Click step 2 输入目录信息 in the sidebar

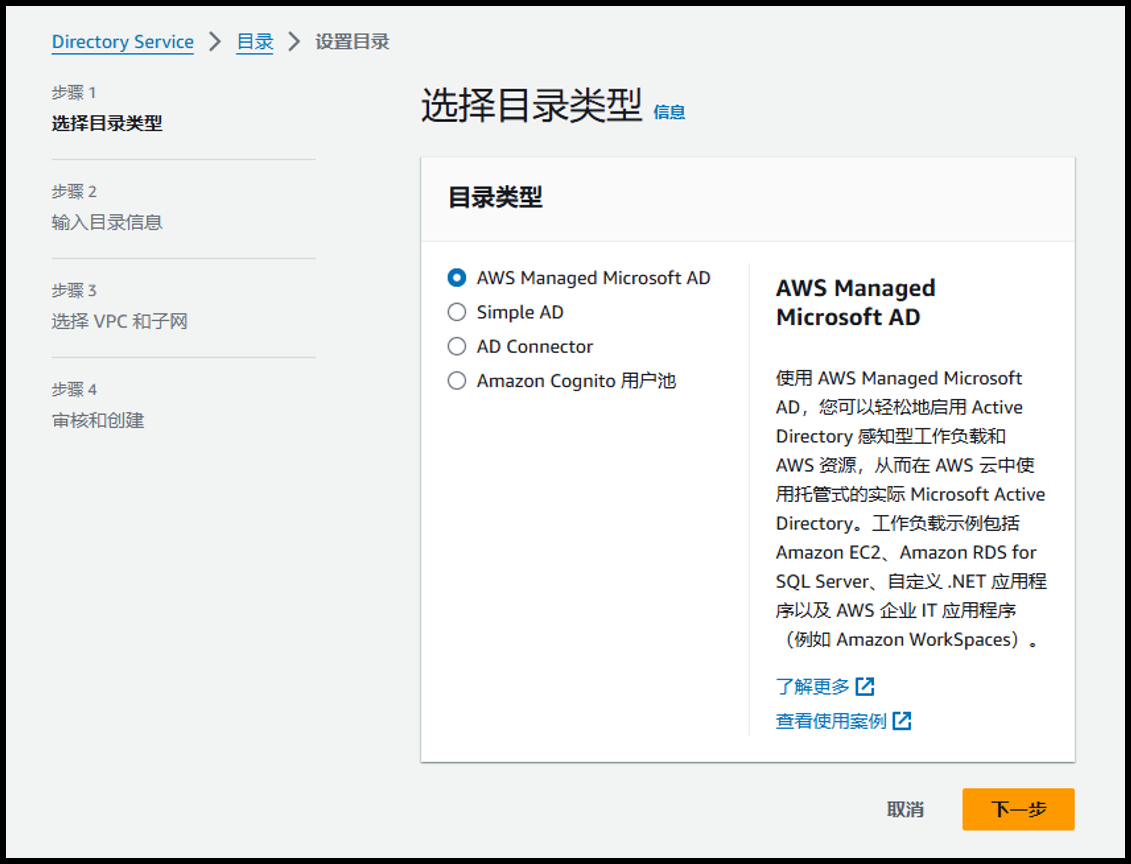click(x=107, y=222)
